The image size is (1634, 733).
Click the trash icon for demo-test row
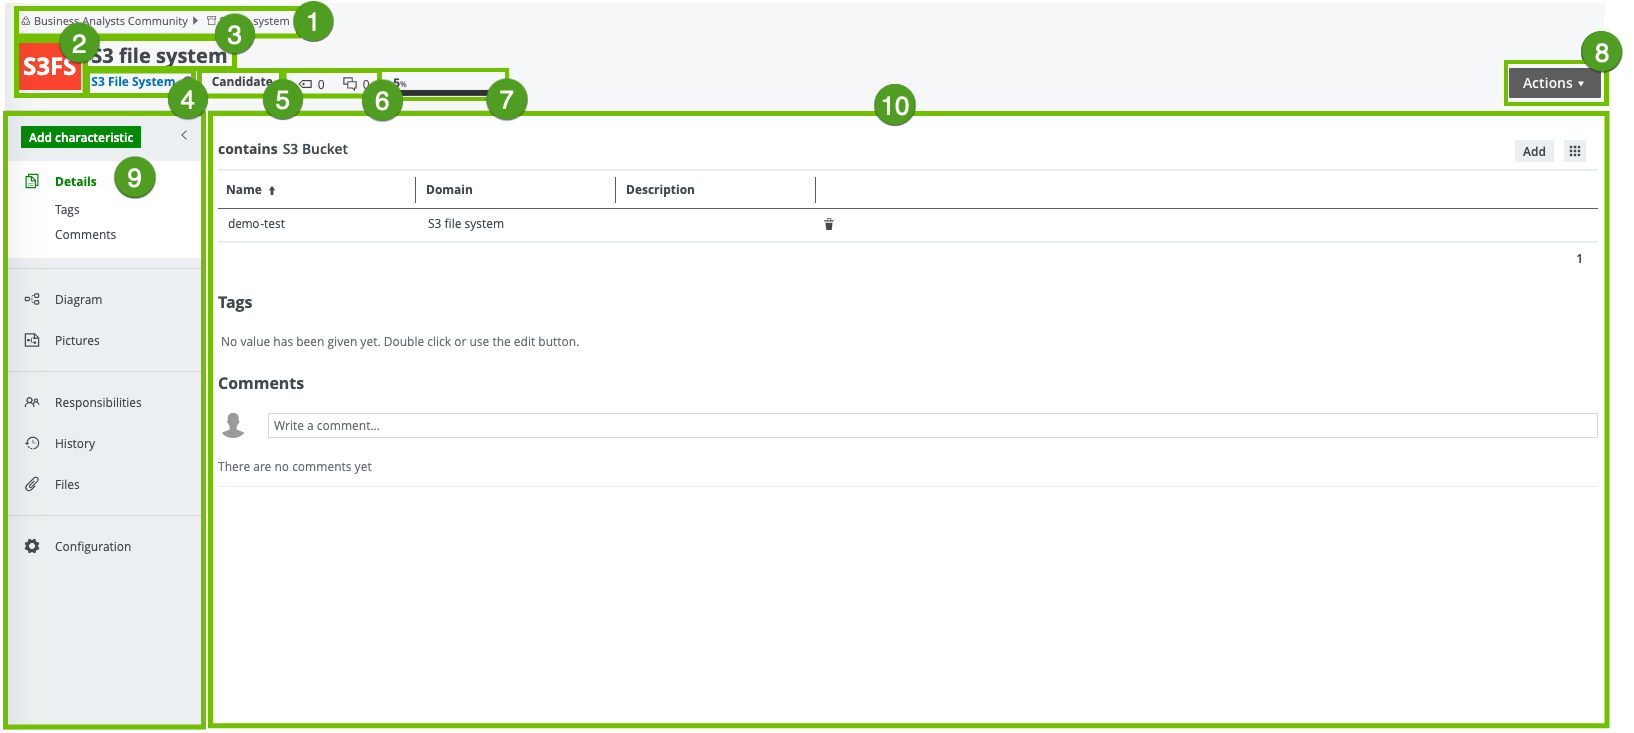coord(828,224)
